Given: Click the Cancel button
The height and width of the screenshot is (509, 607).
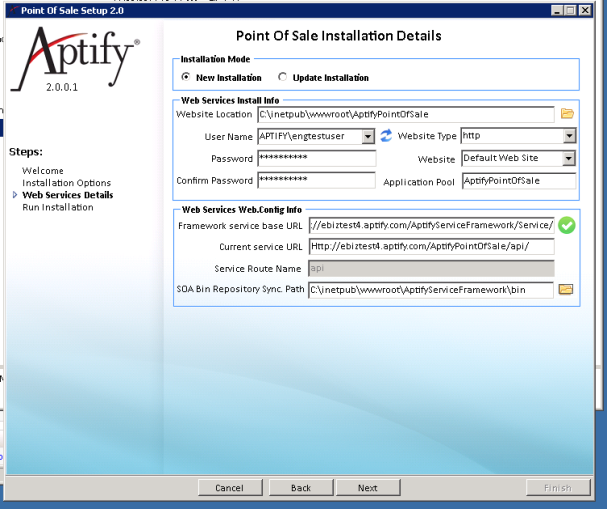Looking at the screenshot, I should tap(230, 488).
